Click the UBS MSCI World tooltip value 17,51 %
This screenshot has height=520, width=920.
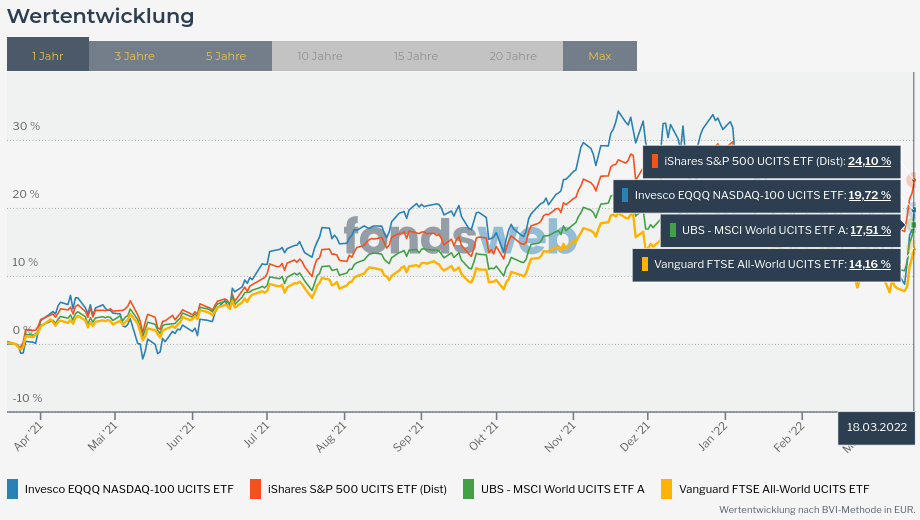(870, 230)
